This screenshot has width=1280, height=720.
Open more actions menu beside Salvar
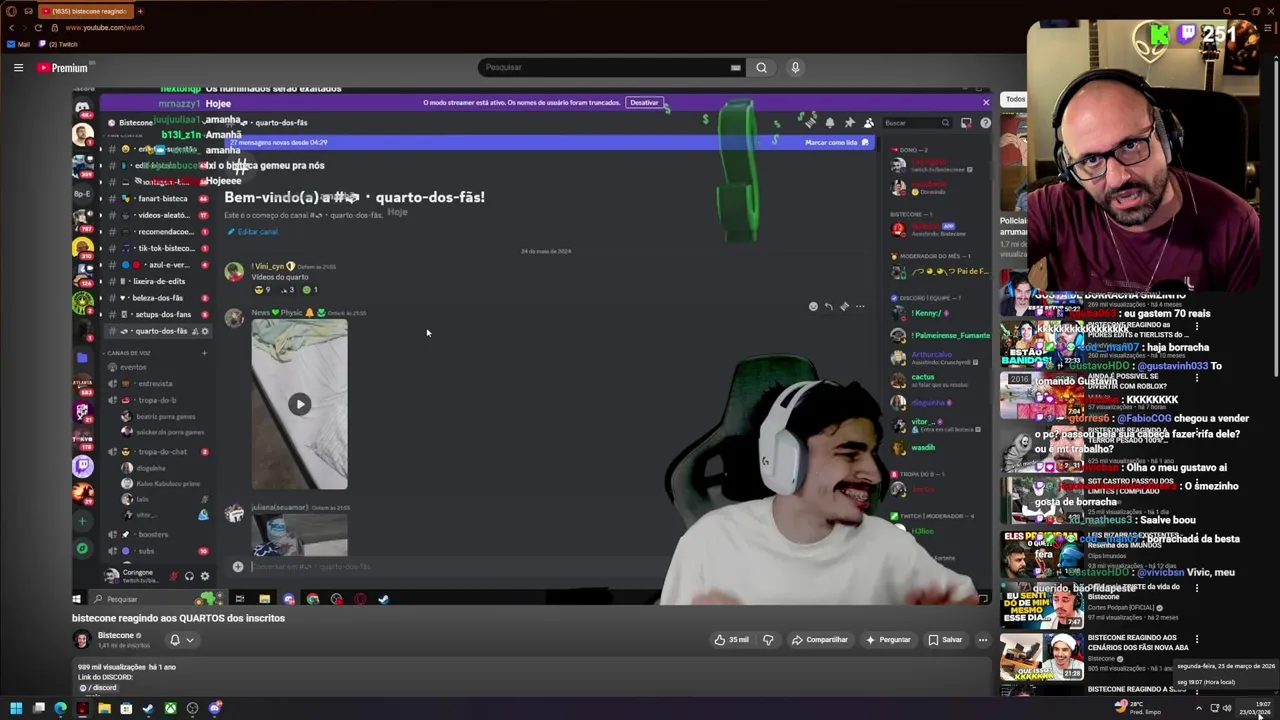coord(983,640)
